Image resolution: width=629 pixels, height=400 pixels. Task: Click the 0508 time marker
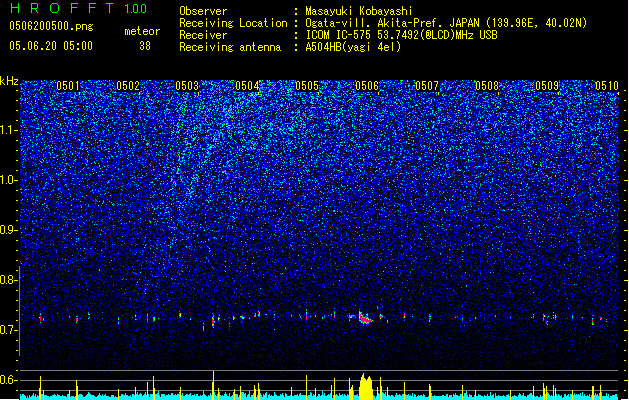point(487,86)
